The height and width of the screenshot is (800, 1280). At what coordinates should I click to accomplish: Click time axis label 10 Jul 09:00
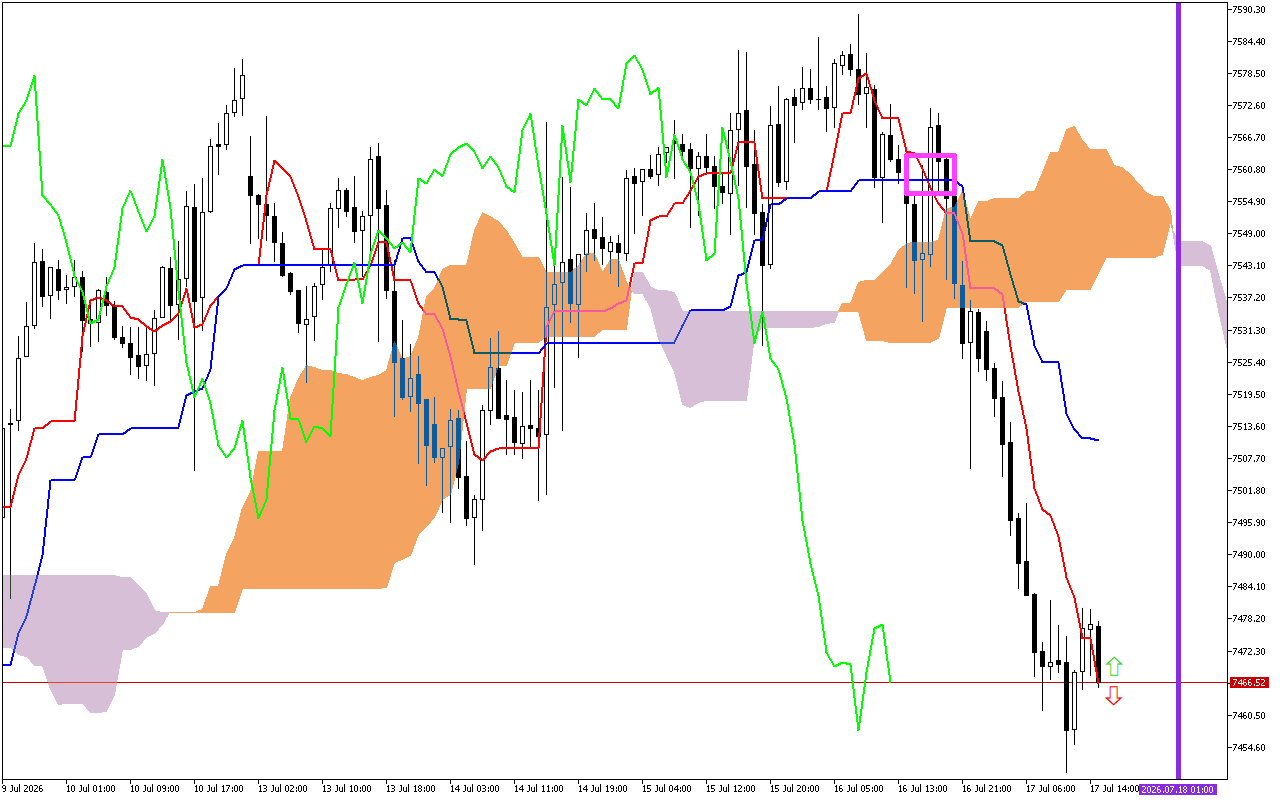154,789
